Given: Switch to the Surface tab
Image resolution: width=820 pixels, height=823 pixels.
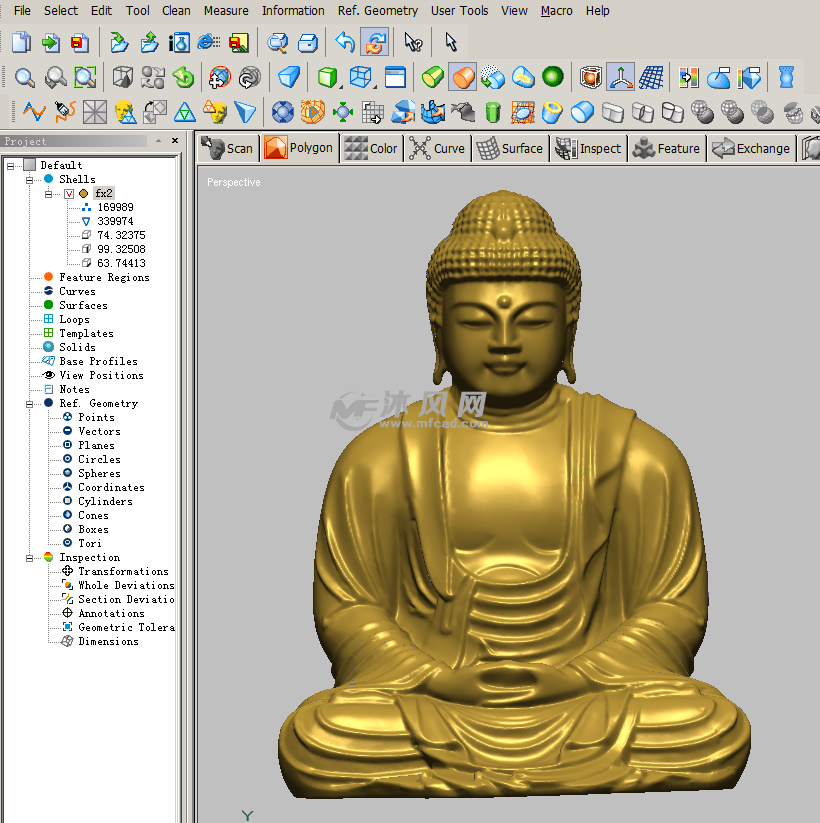Looking at the screenshot, I should click(510, 148).
